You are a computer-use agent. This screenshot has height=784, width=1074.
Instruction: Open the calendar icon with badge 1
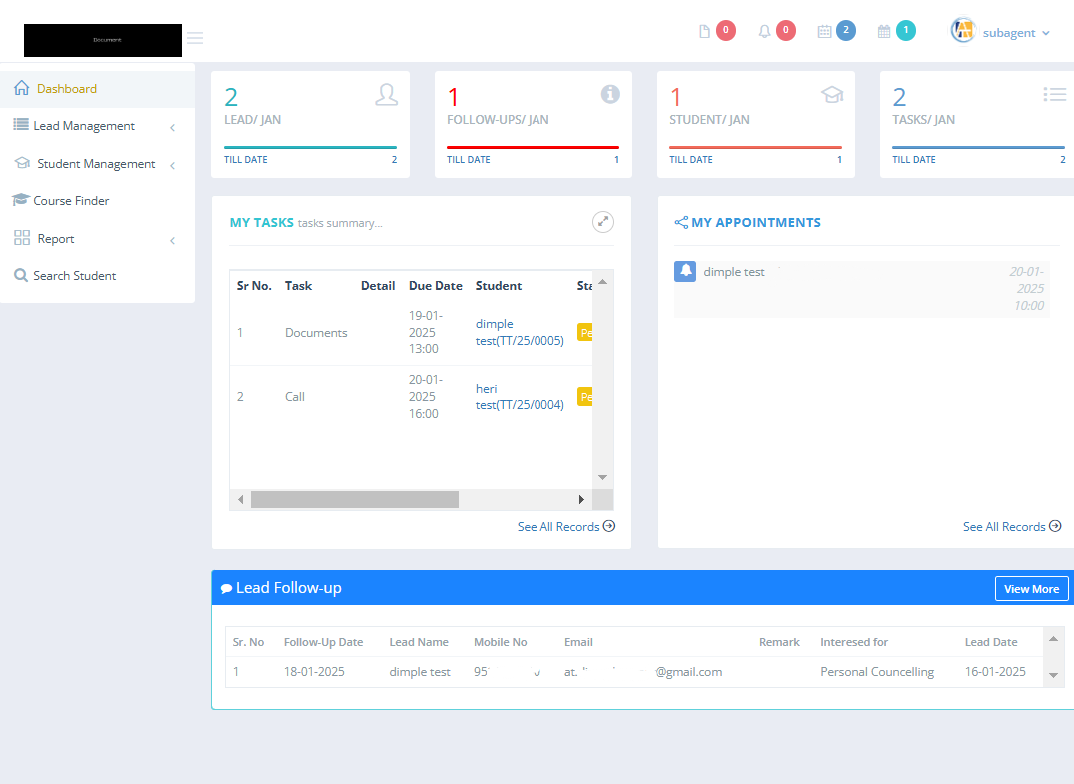click(884, 31)
